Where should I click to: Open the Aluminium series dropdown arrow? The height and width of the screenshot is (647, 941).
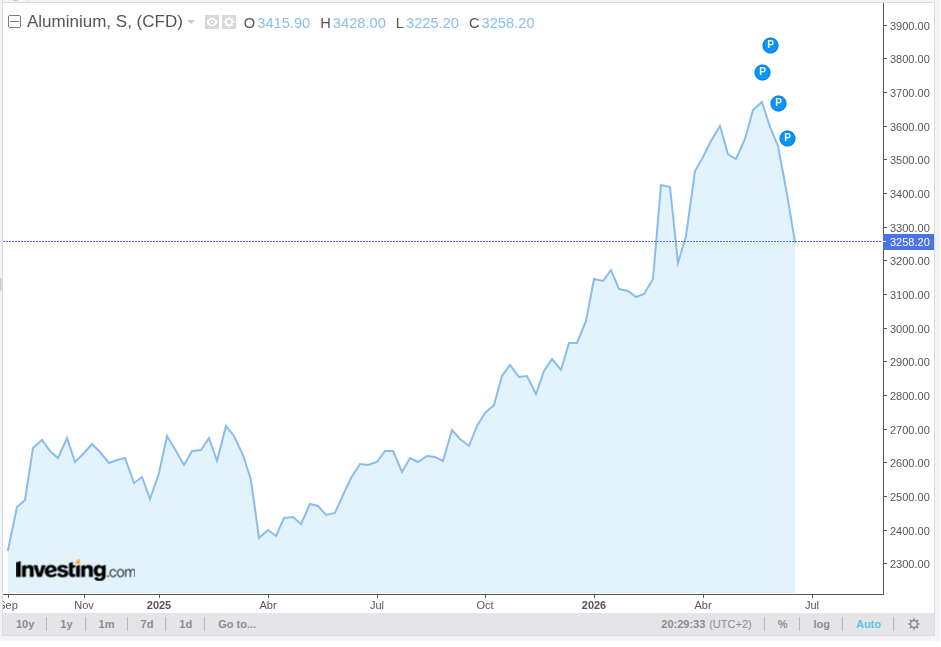(x=191, y=22)
